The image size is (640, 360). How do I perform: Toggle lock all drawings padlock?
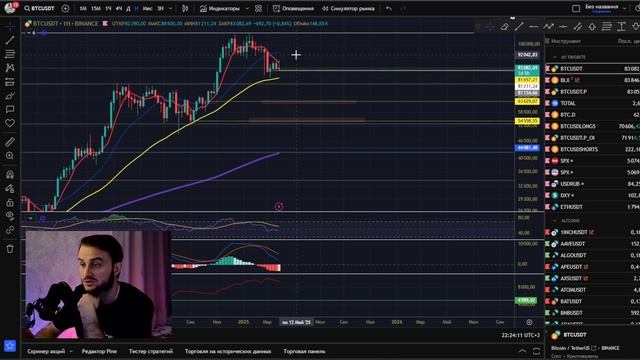[x=10, y=202]
